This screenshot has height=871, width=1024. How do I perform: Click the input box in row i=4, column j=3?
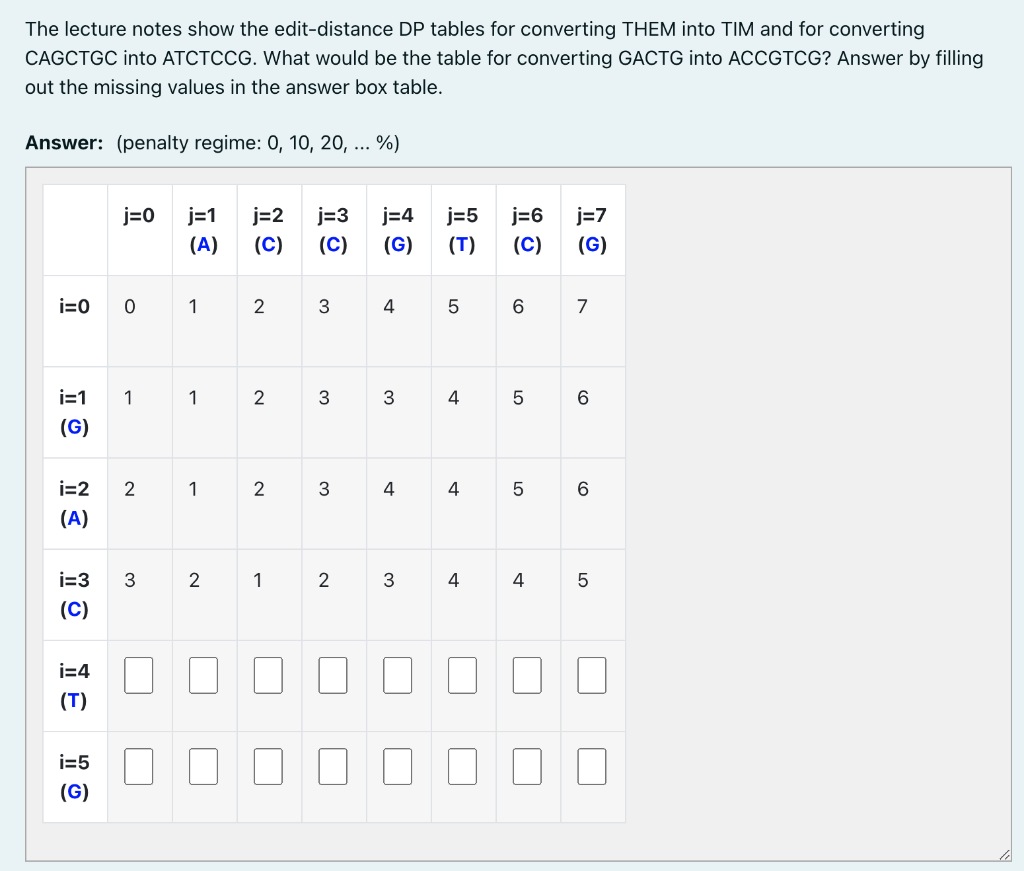tap(332, 675)
